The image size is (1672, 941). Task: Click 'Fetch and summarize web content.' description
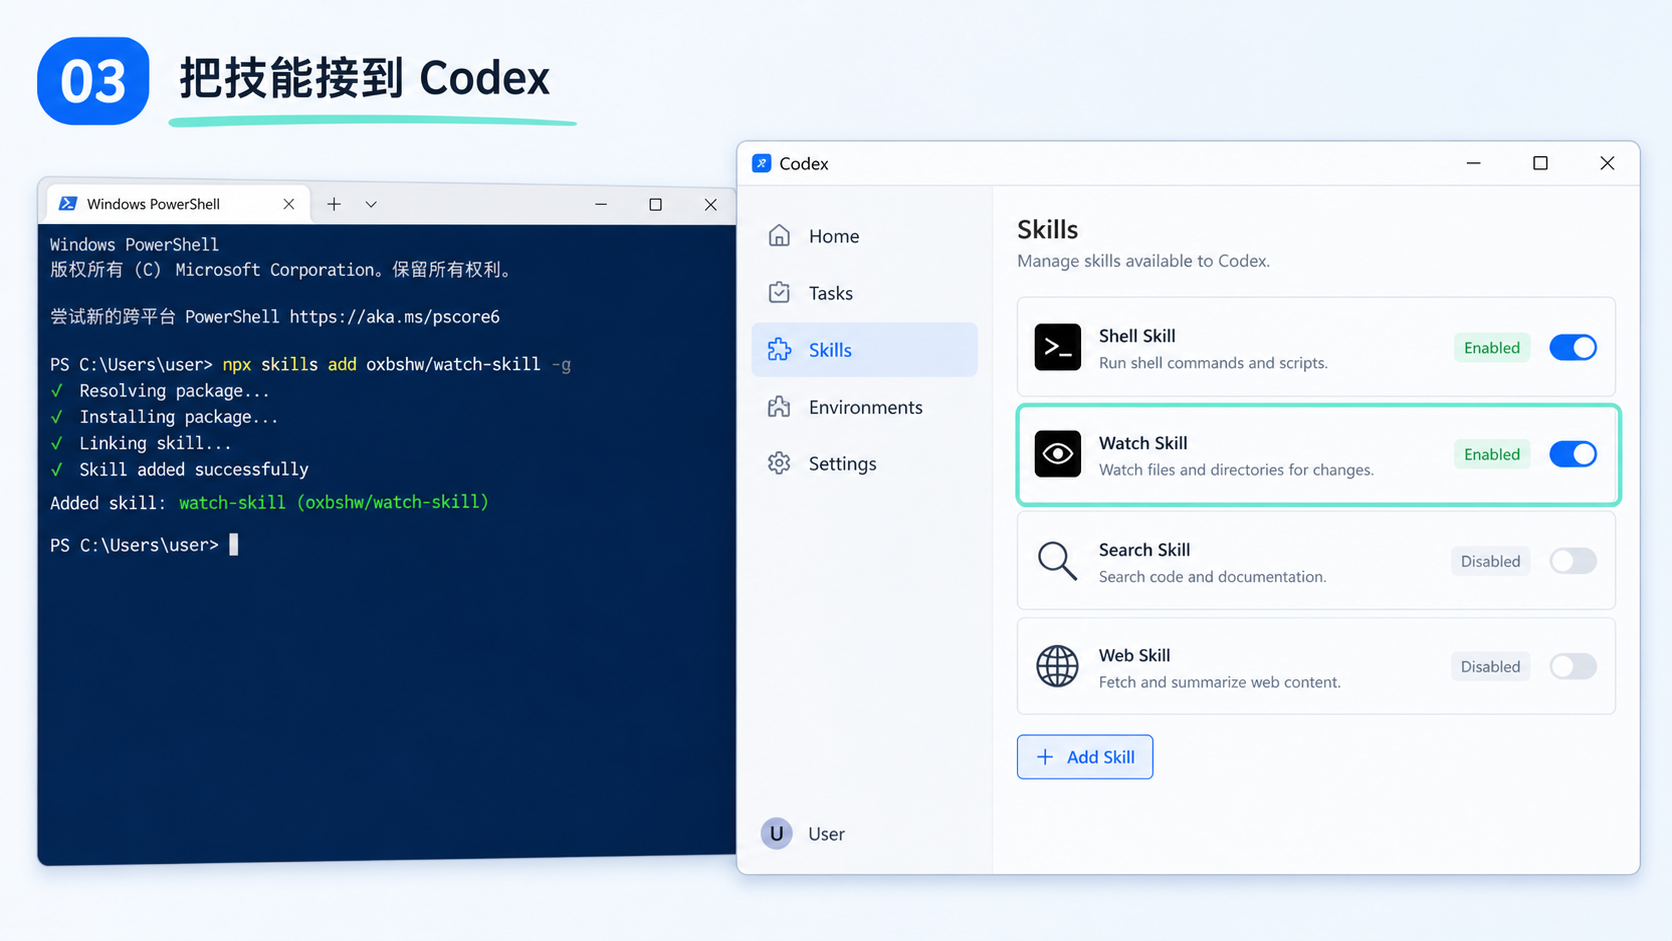pyautogui.click(x=1219, y=682)
